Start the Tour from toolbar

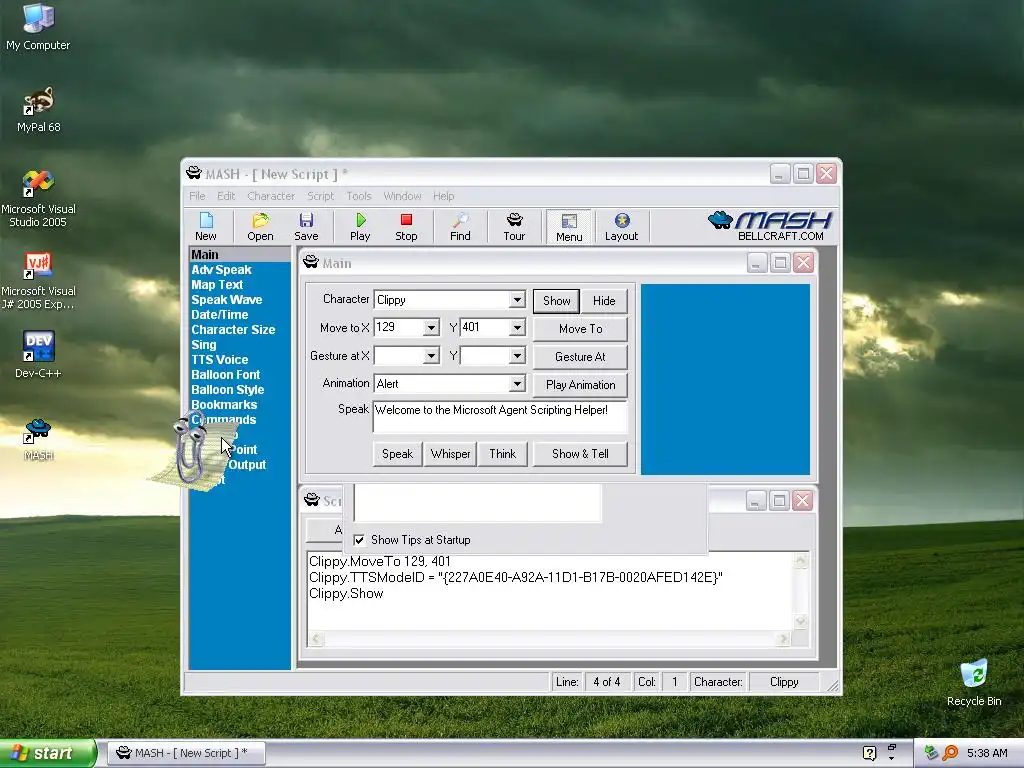tap(514, 227)
